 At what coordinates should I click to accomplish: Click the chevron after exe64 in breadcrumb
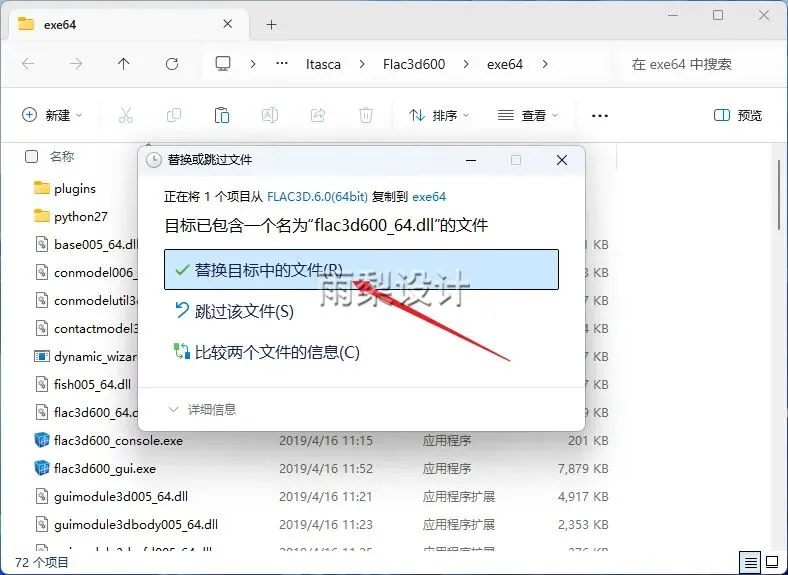(x=545, y=64)
